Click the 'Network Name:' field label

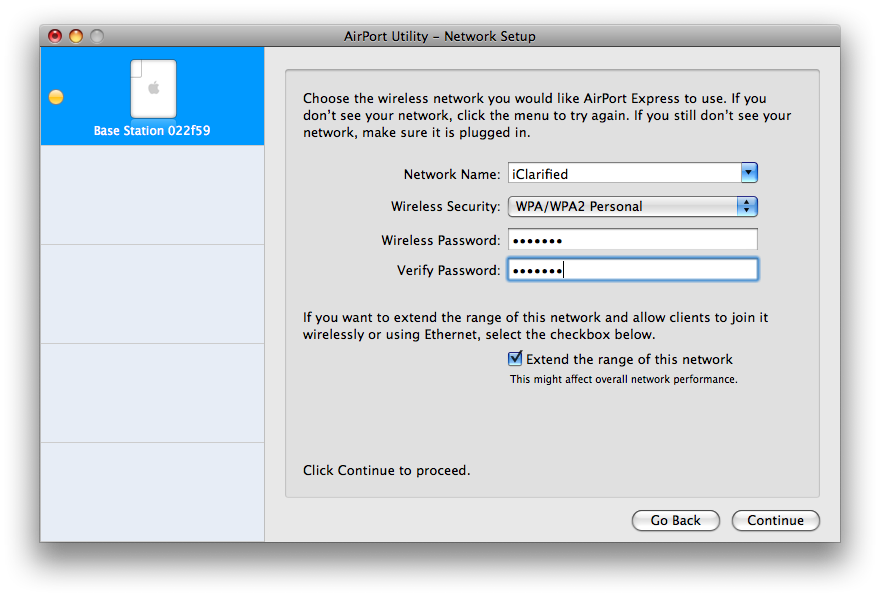(x=452, y=174)
